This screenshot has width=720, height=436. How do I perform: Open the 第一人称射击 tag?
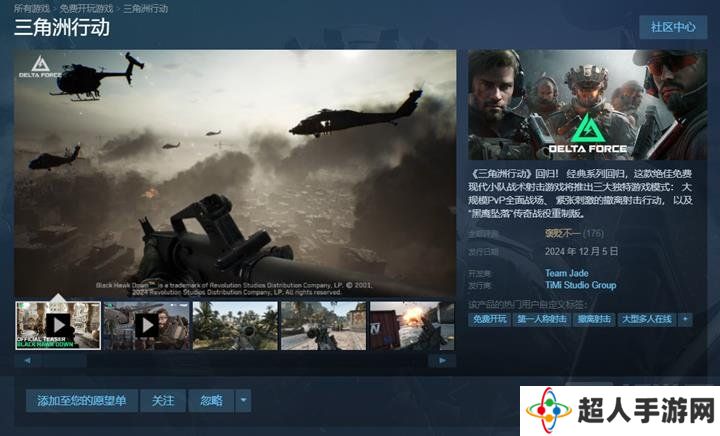[542, 319]
